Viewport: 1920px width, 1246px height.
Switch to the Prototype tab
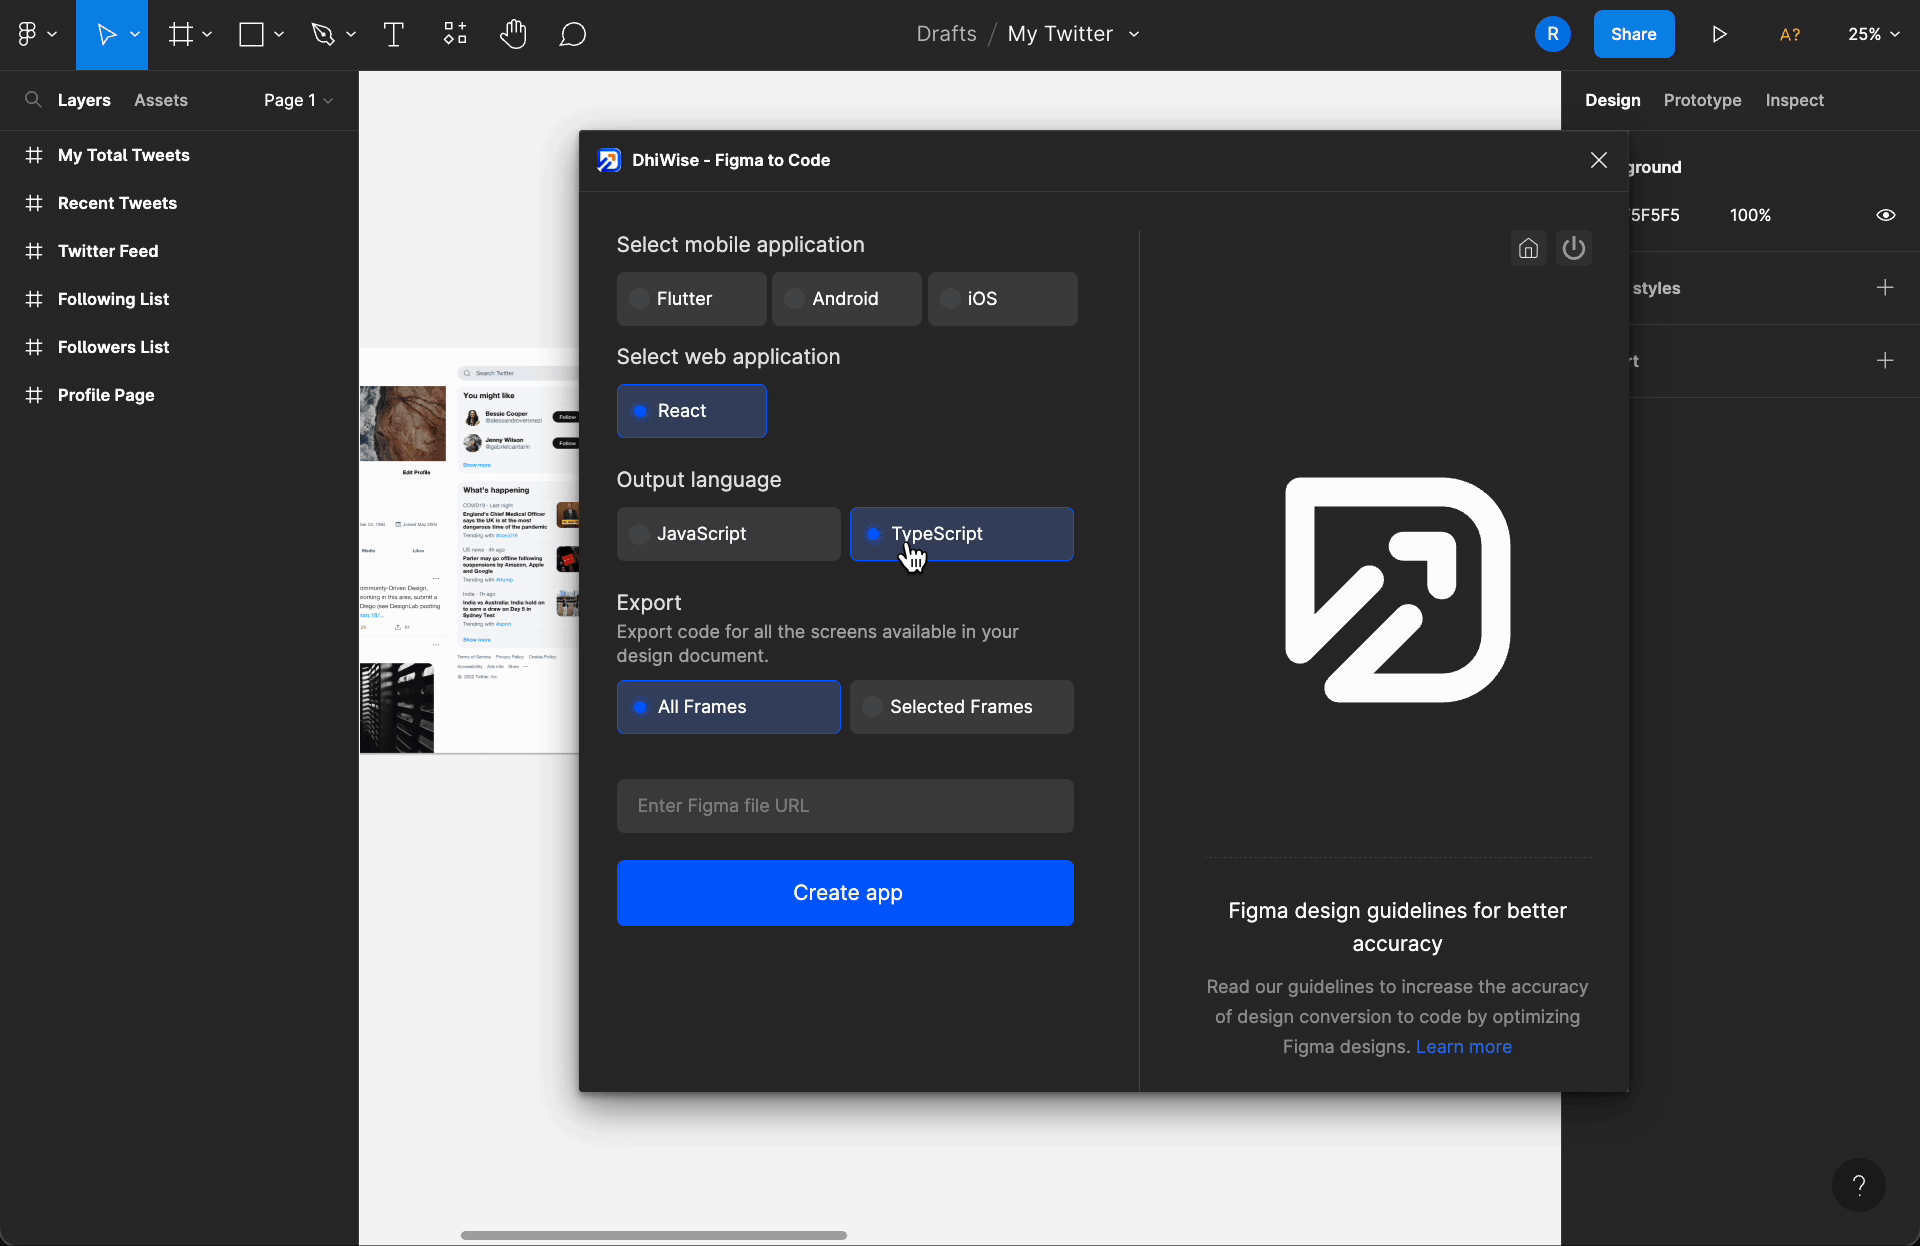[x=1702, y=99]
